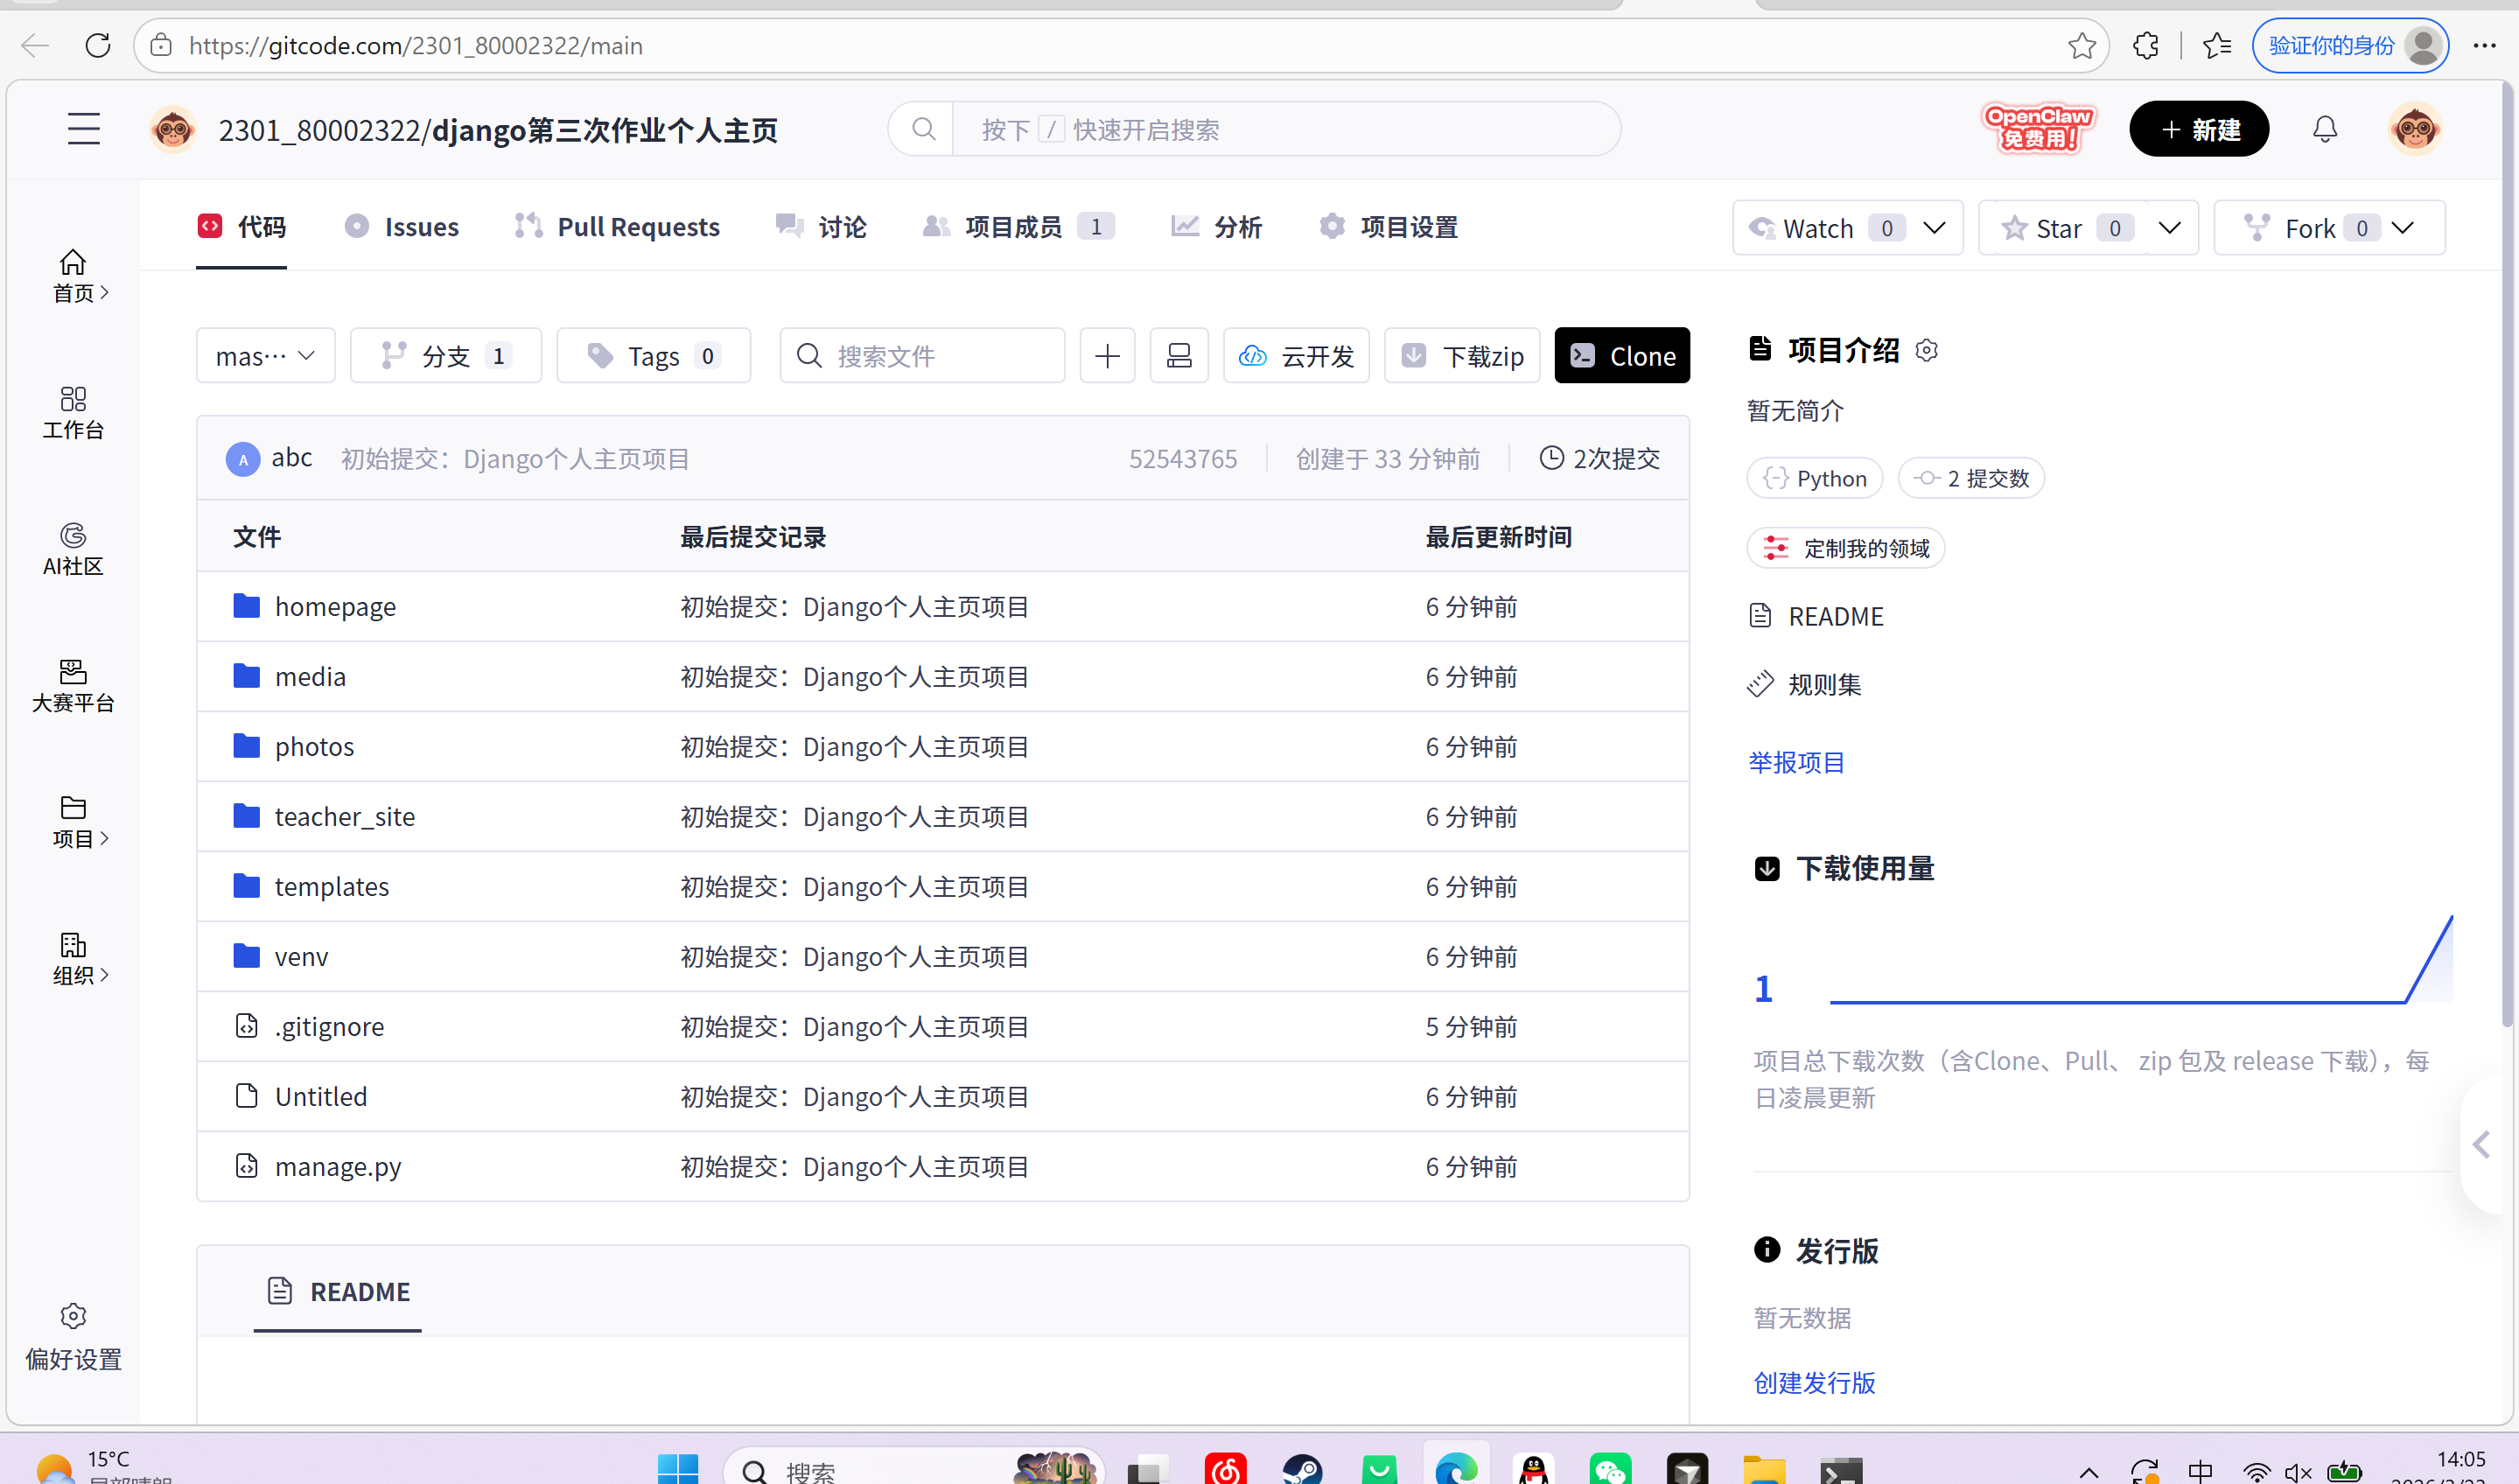Open the teacher_site folder
Image resolution: width=2519 pixels, height=1484 pixels.
[345, 817]
